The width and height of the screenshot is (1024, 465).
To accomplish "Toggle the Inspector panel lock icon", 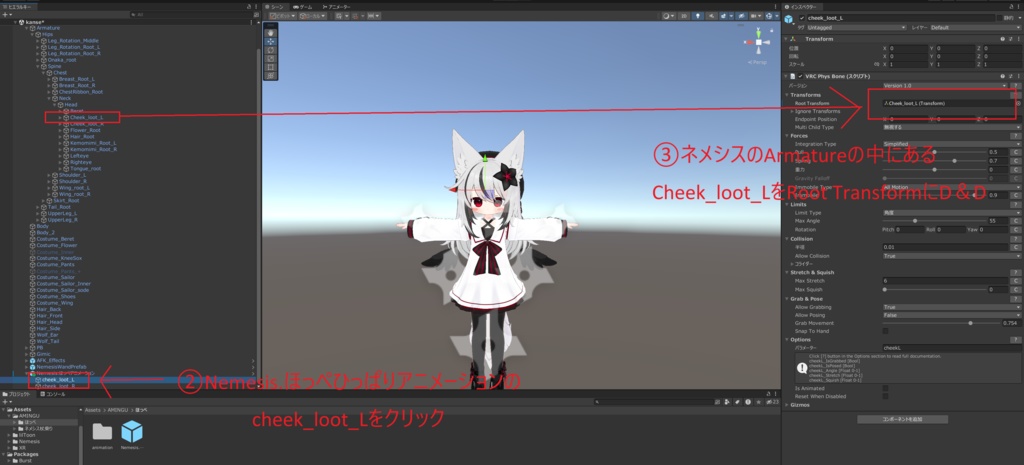I will click(1012, 6).
